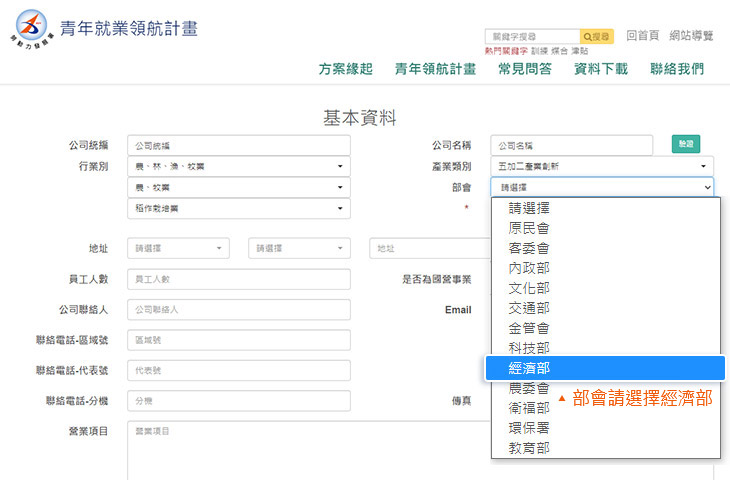Focus the 代表號 phone field
The width and height of the screenshot is (730, 480).
tap(239, 370)
